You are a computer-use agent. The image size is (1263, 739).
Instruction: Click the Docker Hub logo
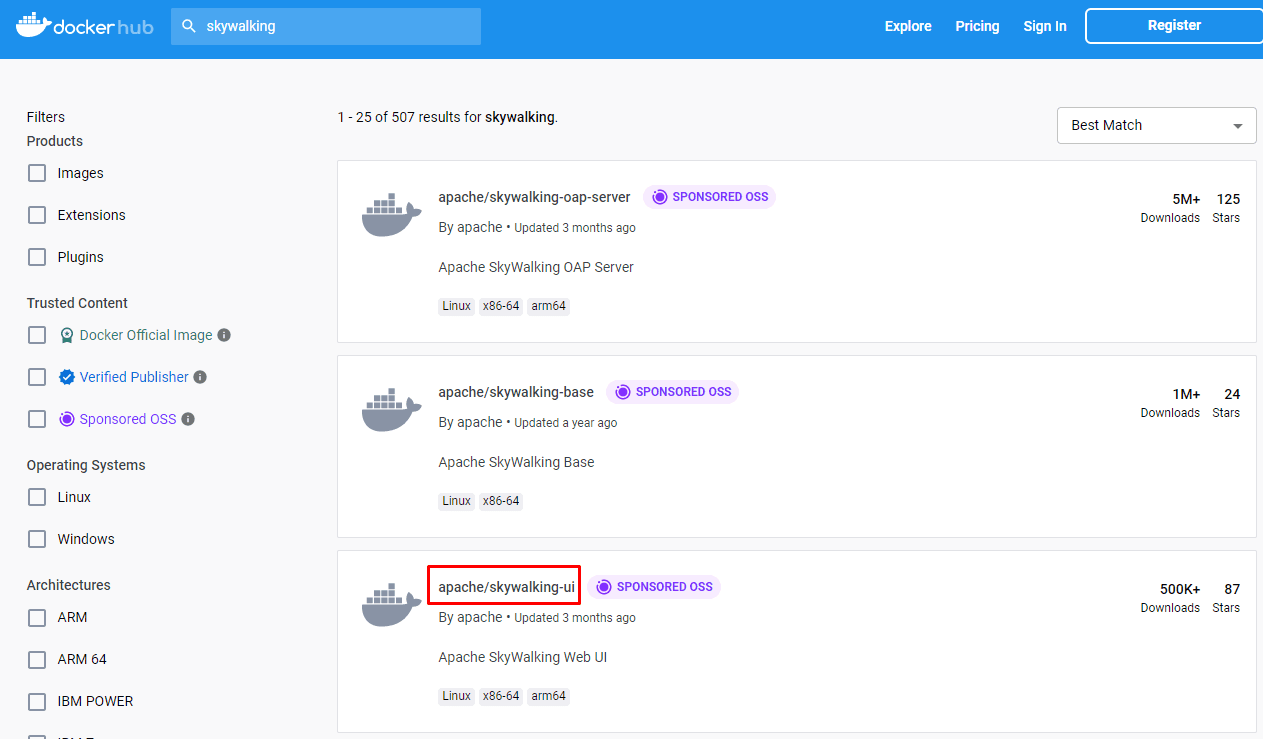pyautogui.click(x=85, y=26)
